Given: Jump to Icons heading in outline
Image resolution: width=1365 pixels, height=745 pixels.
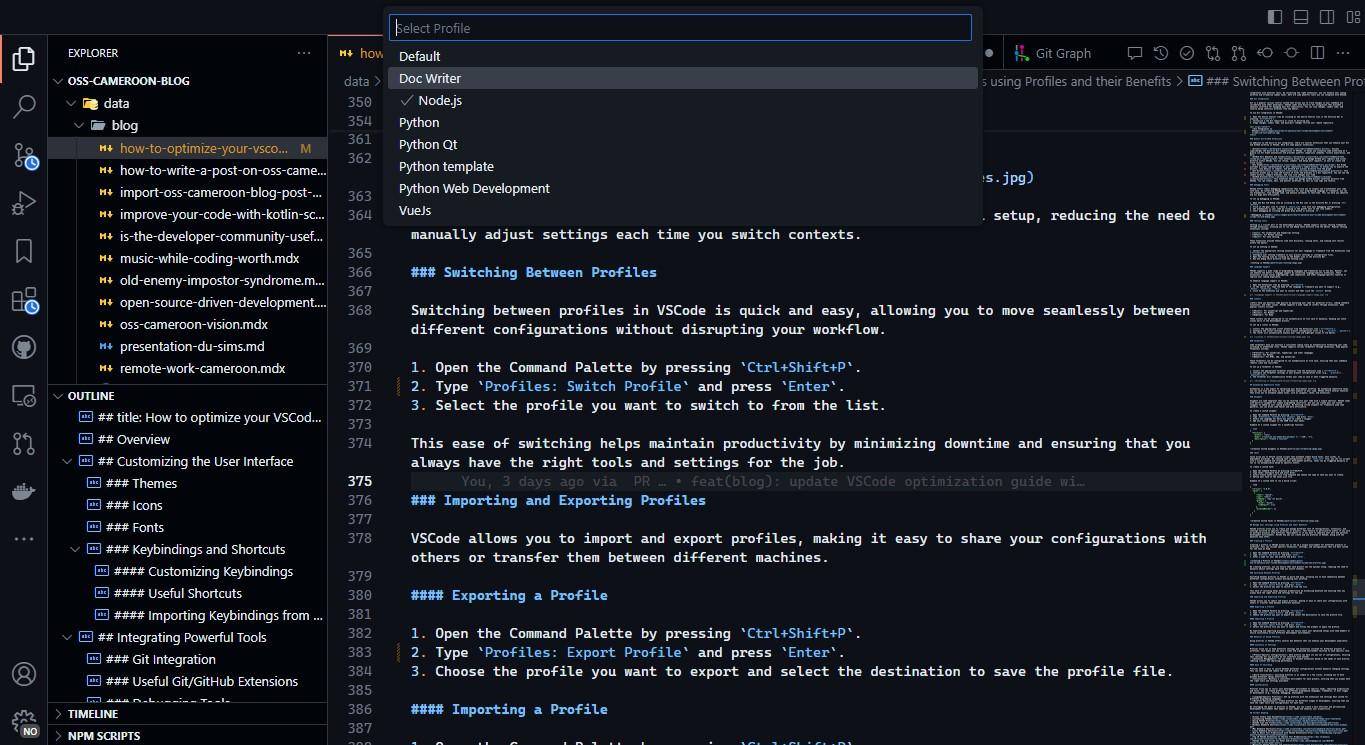Looking at the screenshot, I should pos(188,505).
